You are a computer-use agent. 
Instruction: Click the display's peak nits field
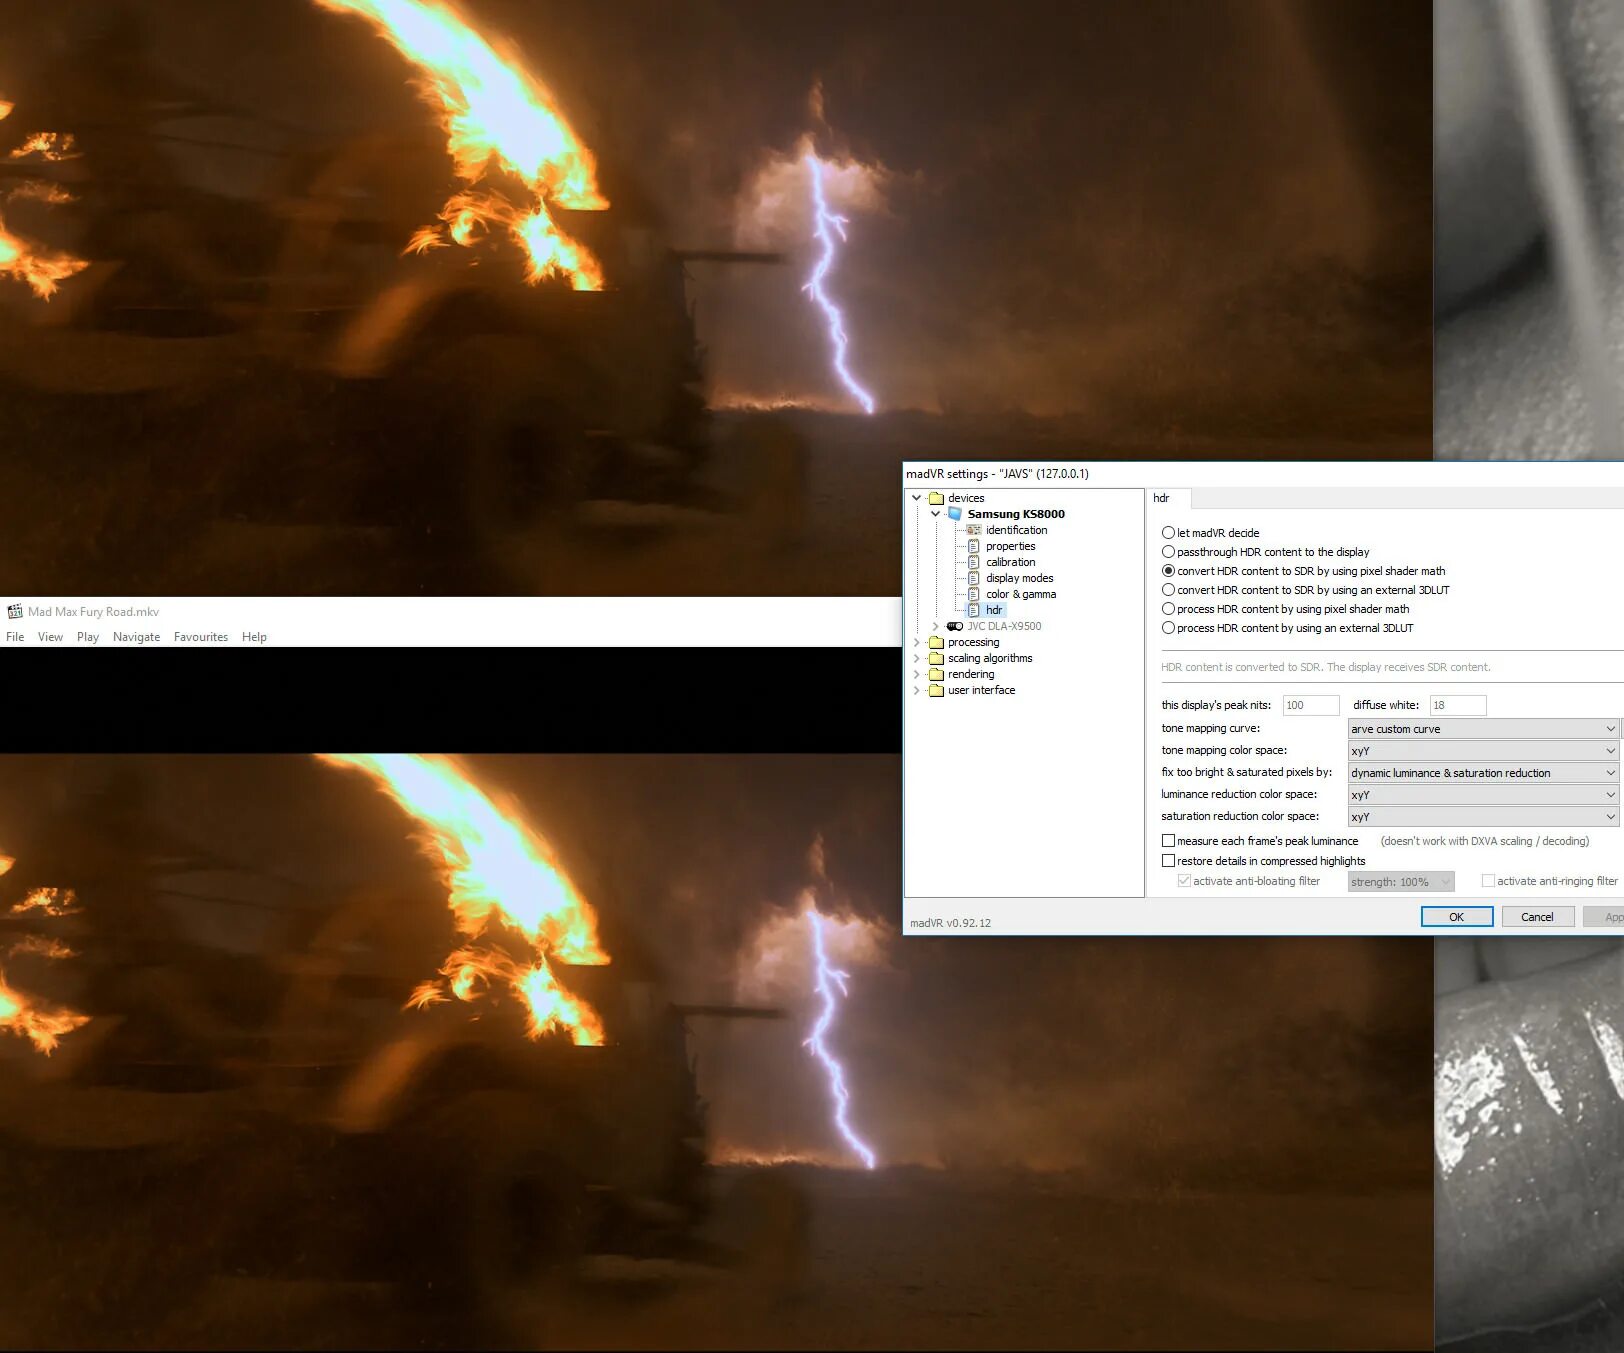coord(1311,705)
